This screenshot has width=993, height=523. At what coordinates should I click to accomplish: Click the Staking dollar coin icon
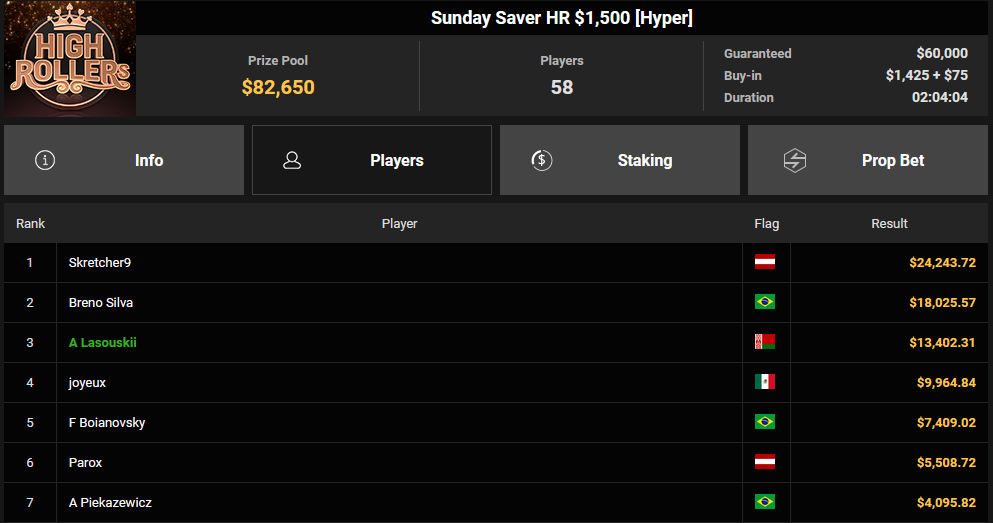click(541, 160)
